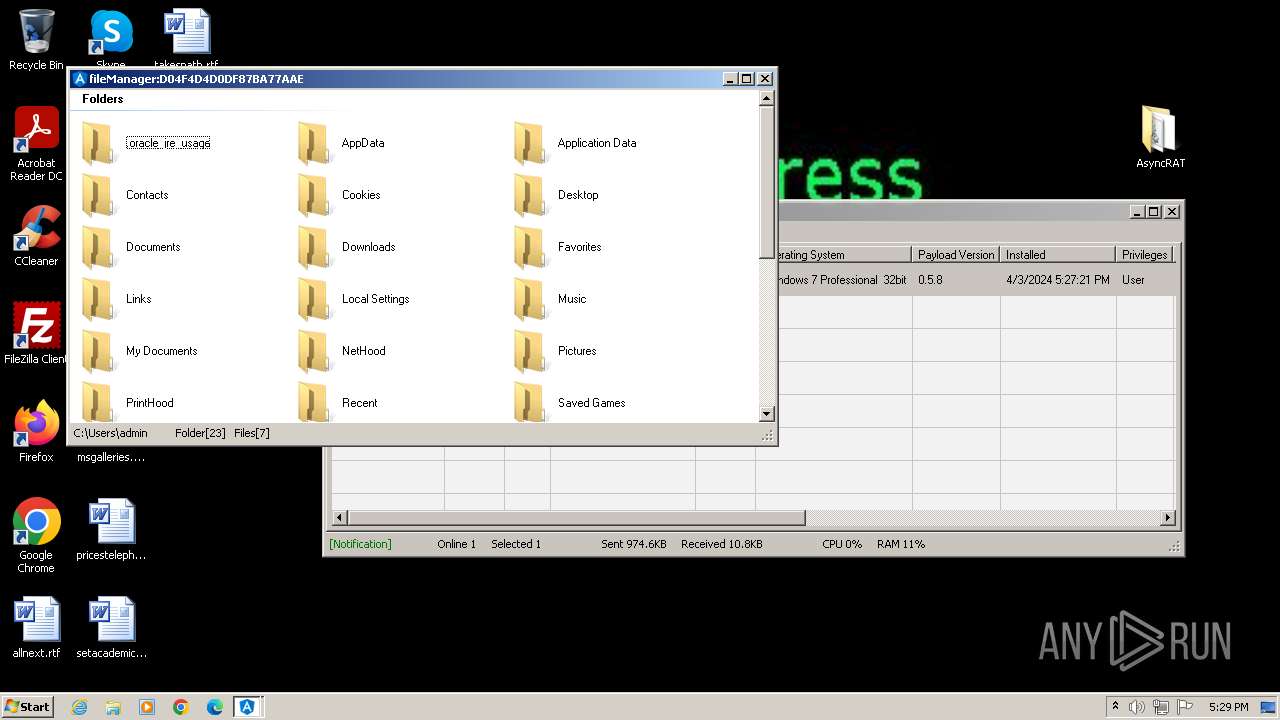Select the Favorites folder icon
1280x720 pixels.
coord(530,247)
